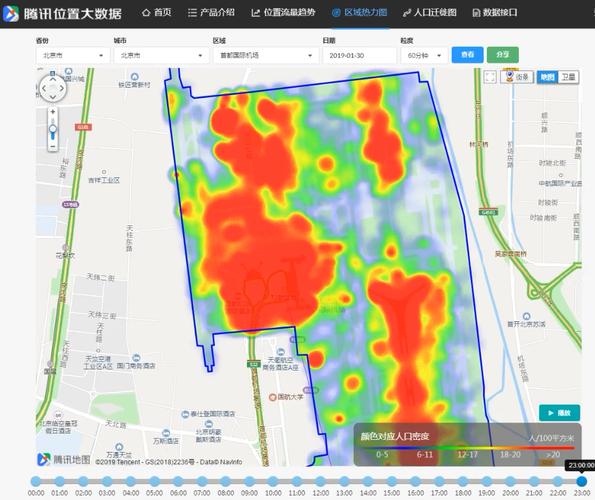Viewport: 595px width, 500px height.
Task: Click the 天柱东路 road label
Action: pyautogui.click(x=129, y=238)
